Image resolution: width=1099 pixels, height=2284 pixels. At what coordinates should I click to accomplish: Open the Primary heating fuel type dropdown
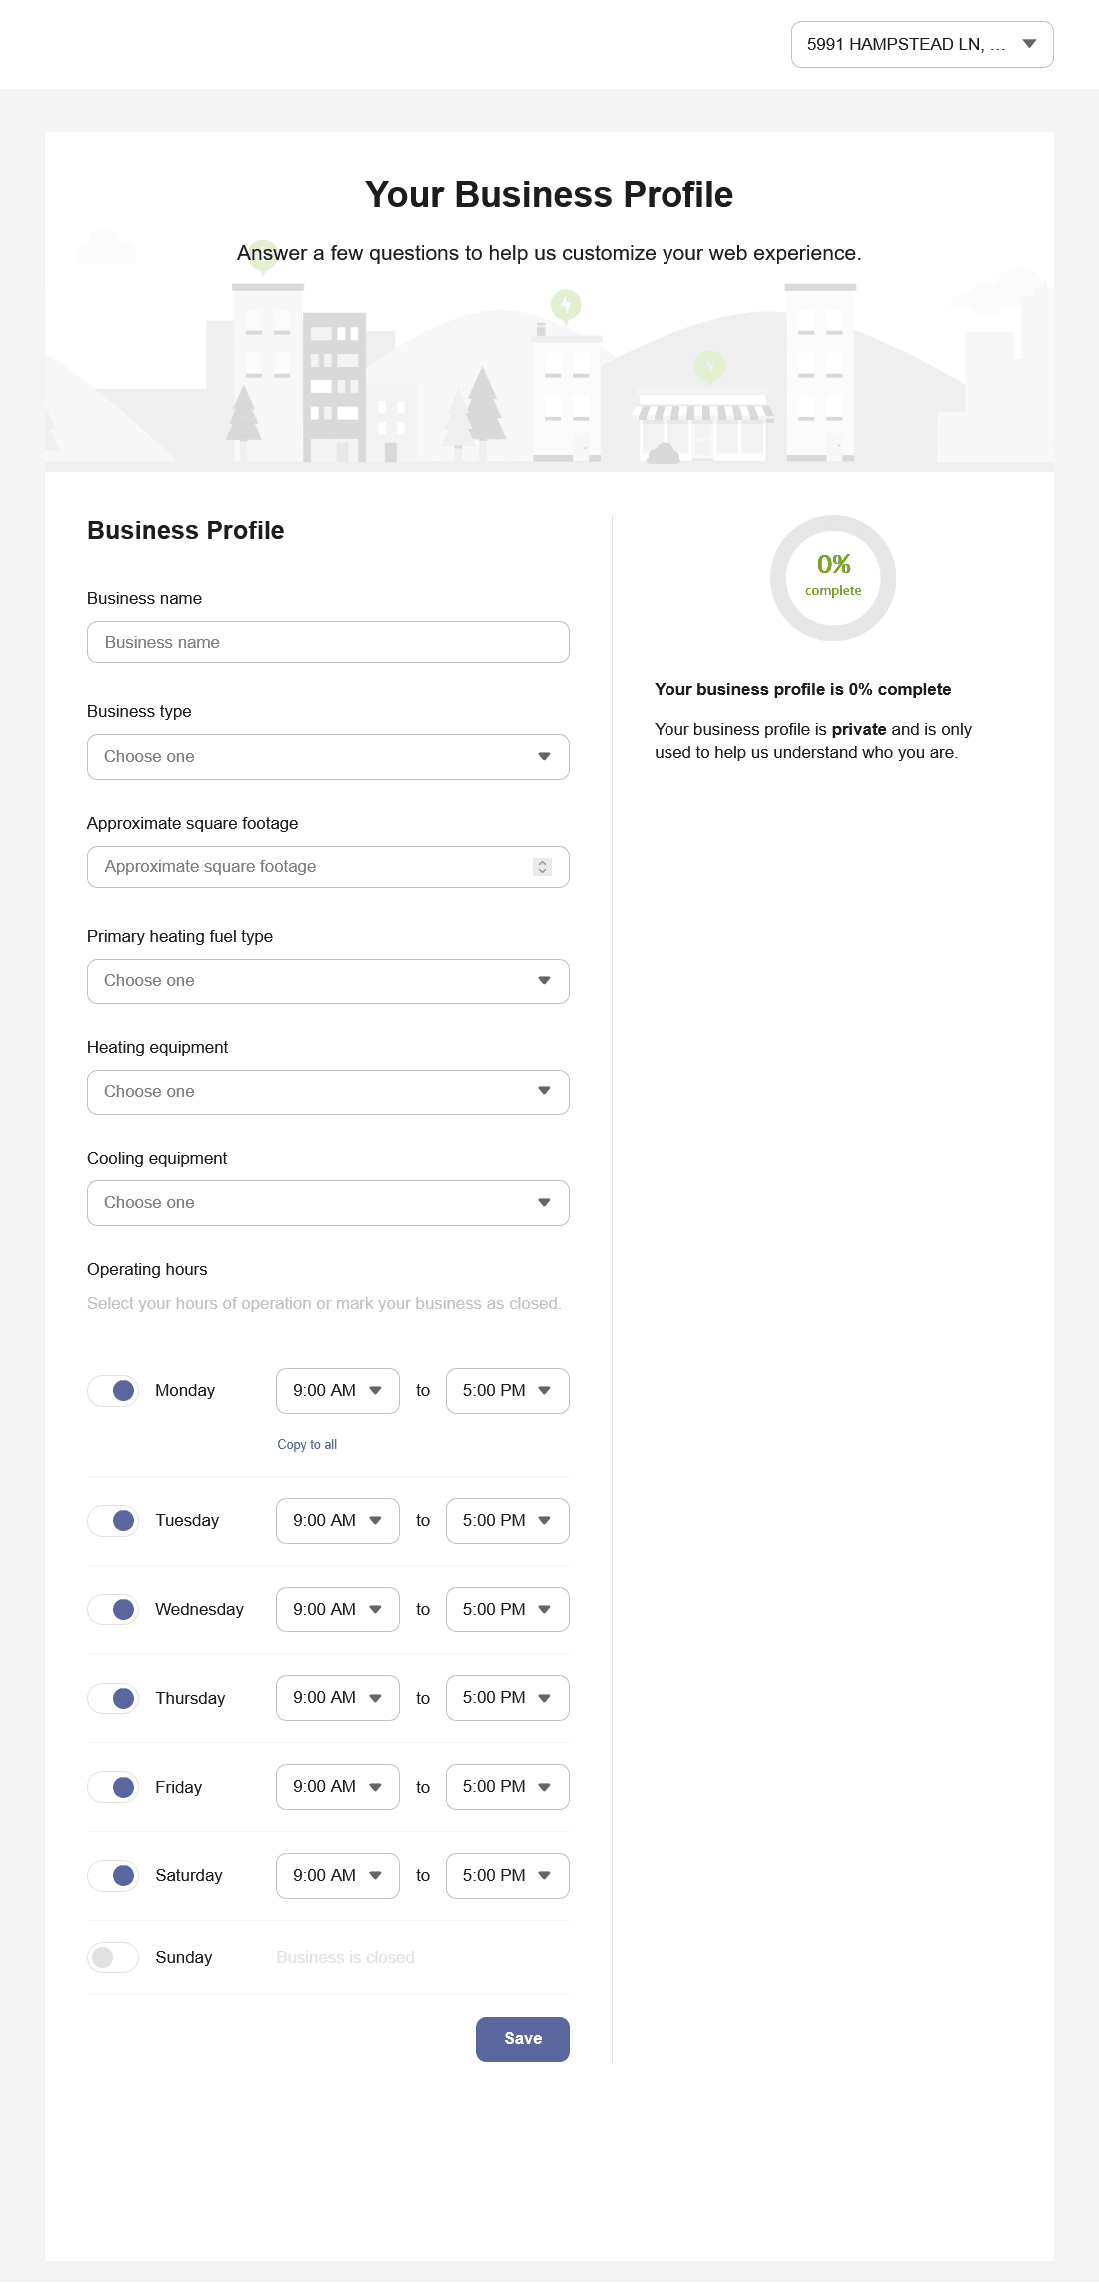click(x=327, y=981)
